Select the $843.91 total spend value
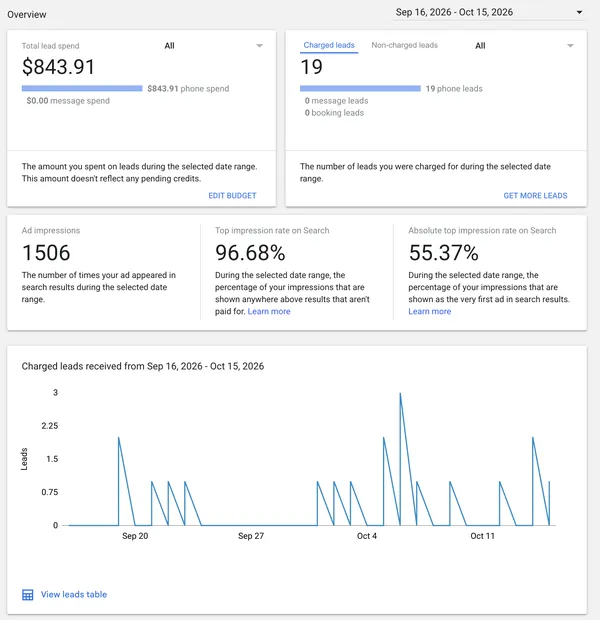The image size is (600, 620). (x=58, y=66)
